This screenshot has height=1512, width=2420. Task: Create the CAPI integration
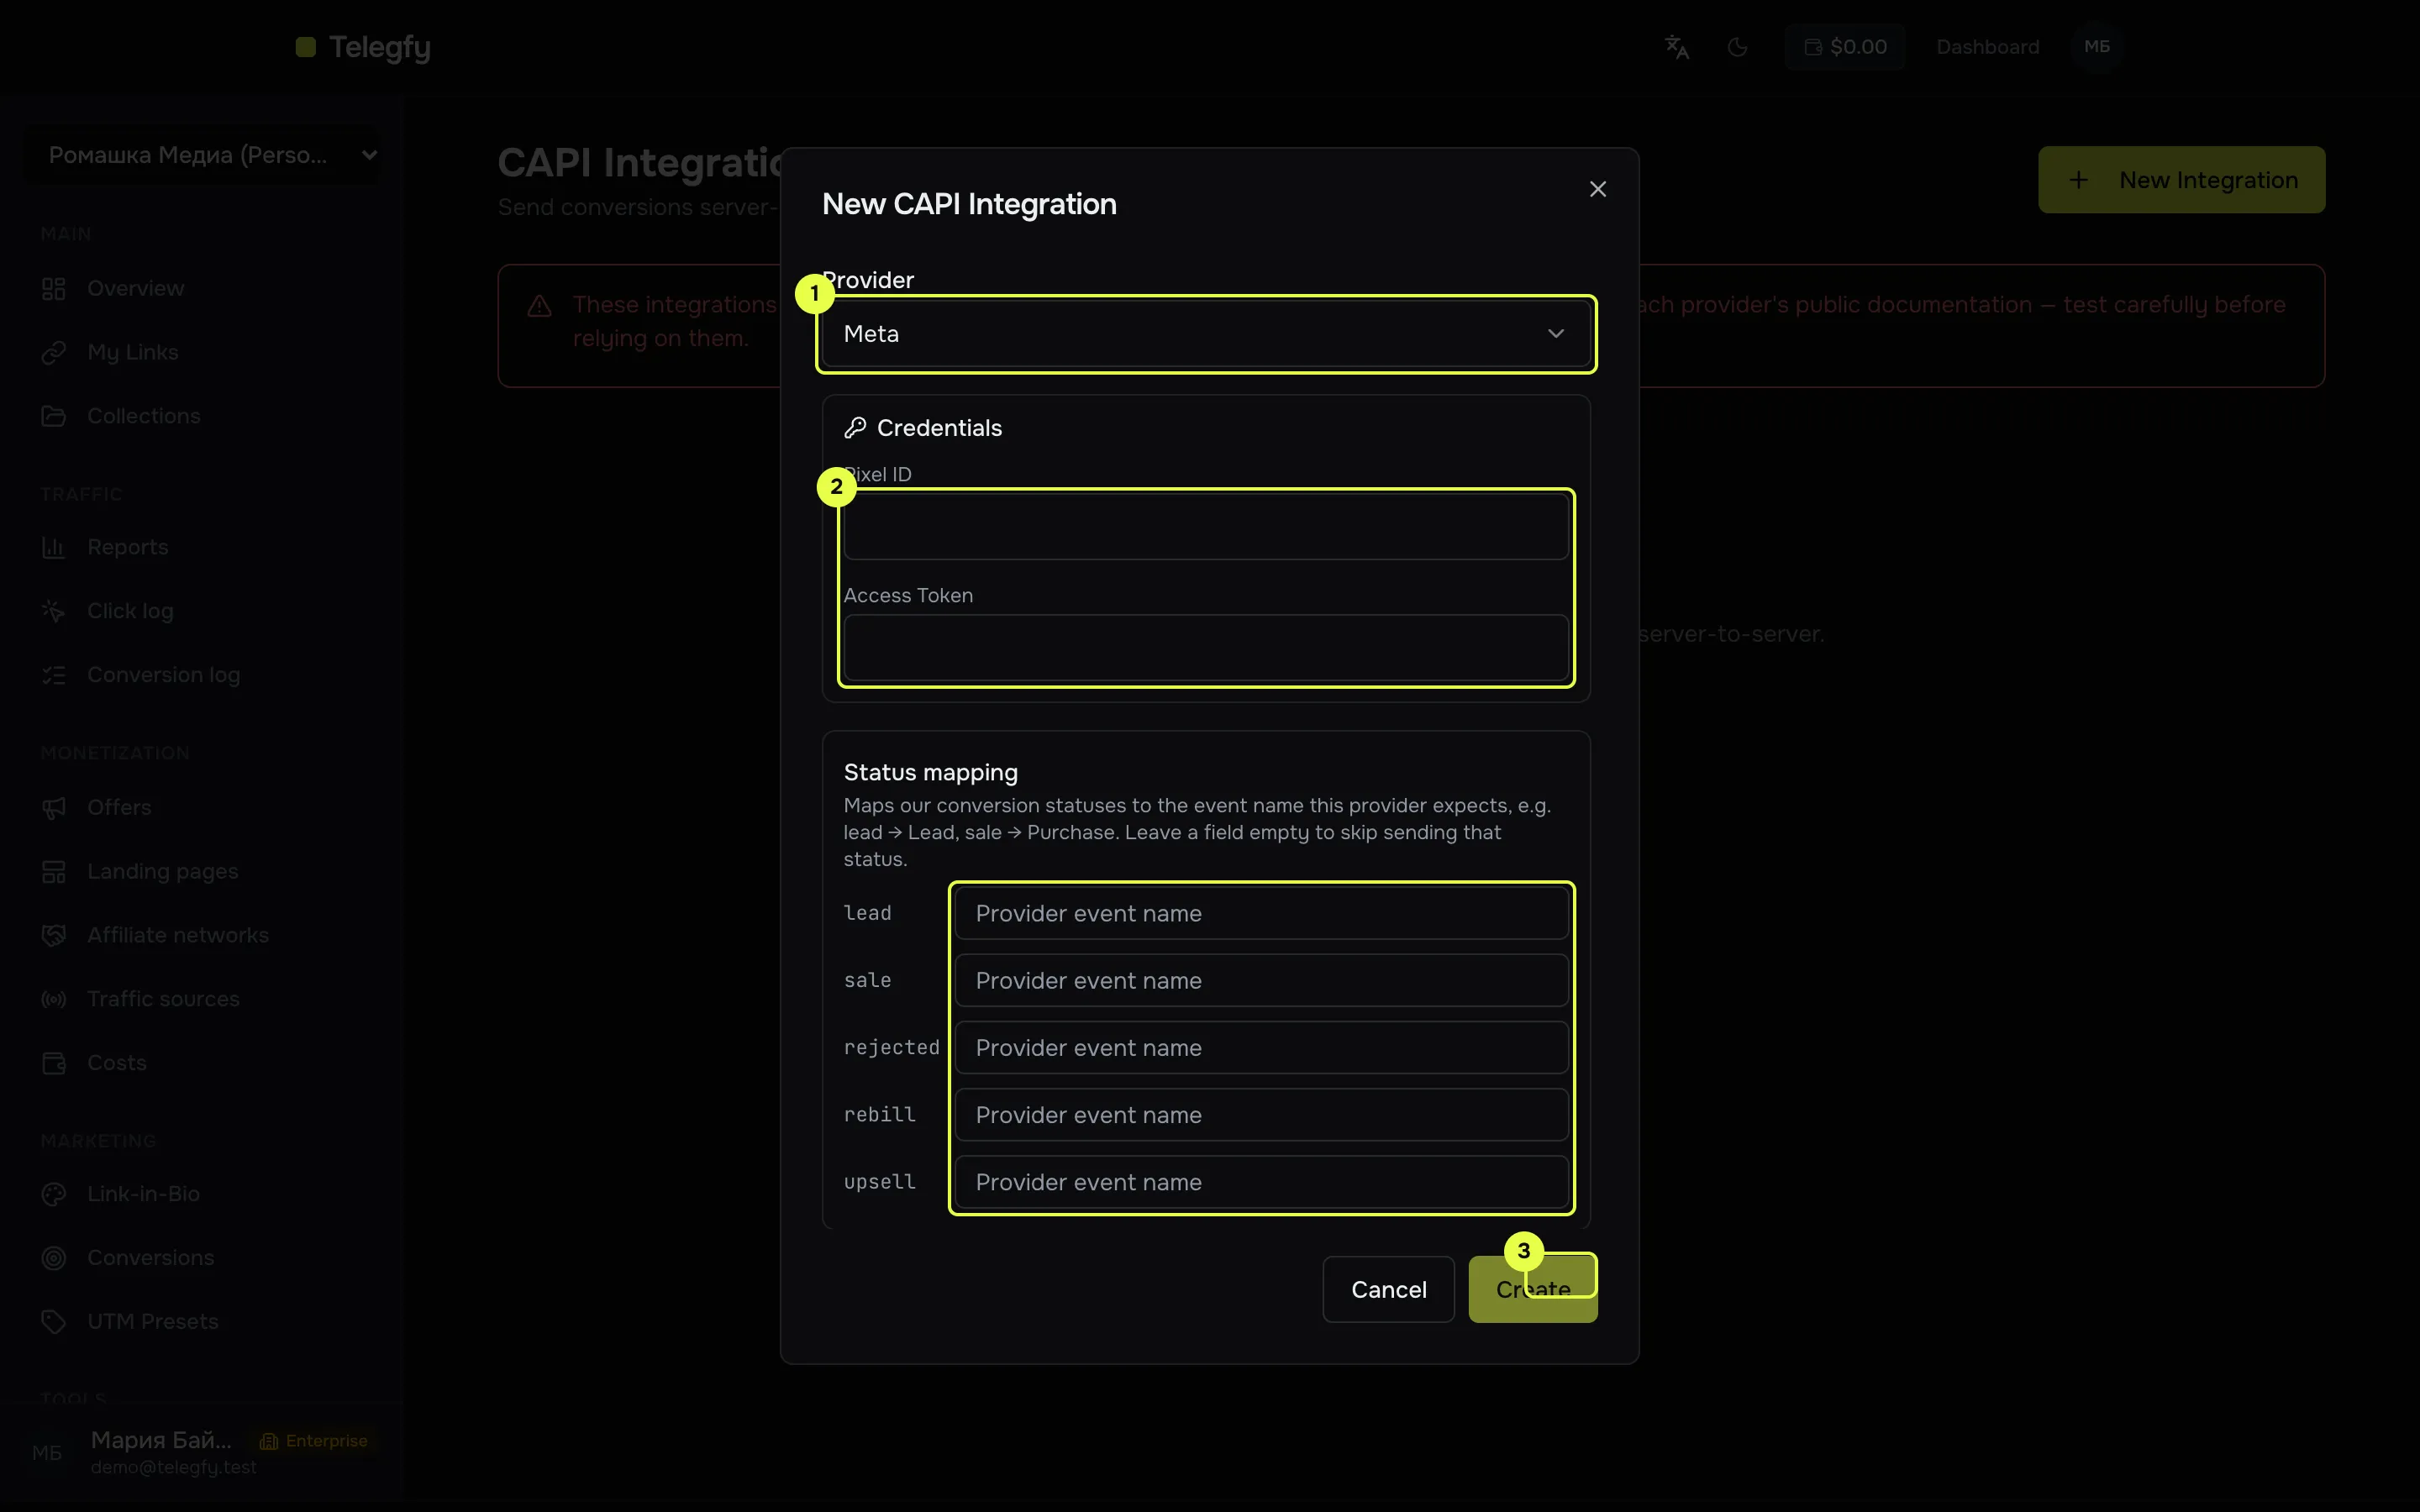[1533, 1289]
